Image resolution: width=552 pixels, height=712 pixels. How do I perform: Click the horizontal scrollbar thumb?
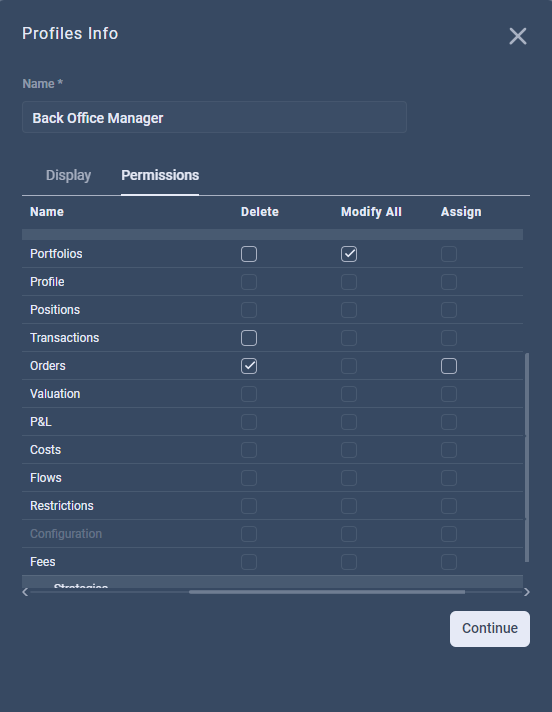327,592
